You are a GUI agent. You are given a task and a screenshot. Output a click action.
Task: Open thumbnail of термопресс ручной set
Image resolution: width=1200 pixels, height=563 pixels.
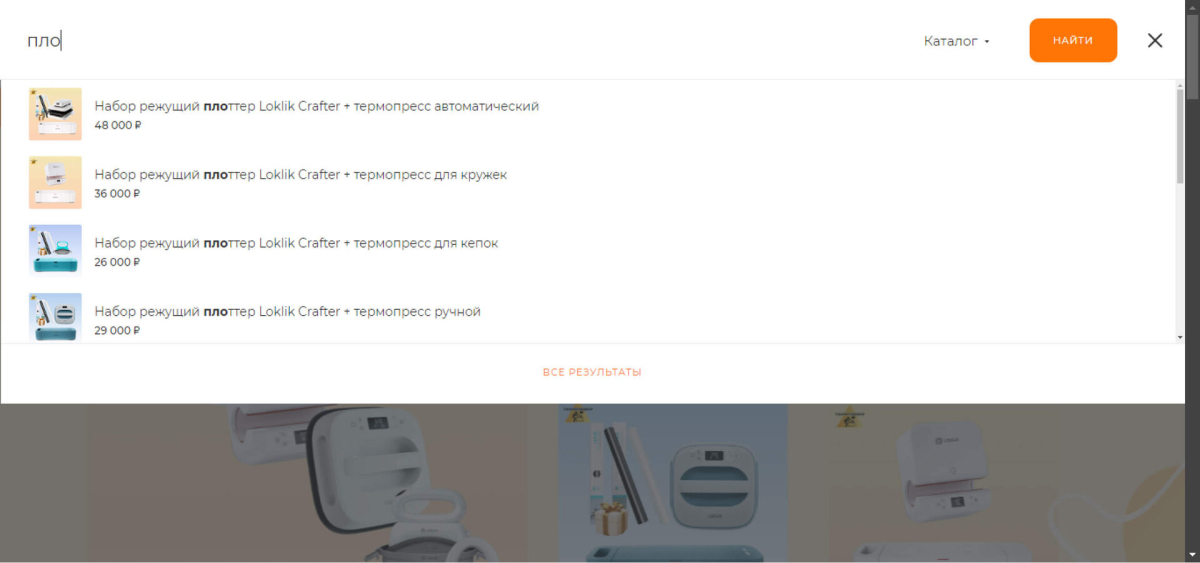(55, 318)
